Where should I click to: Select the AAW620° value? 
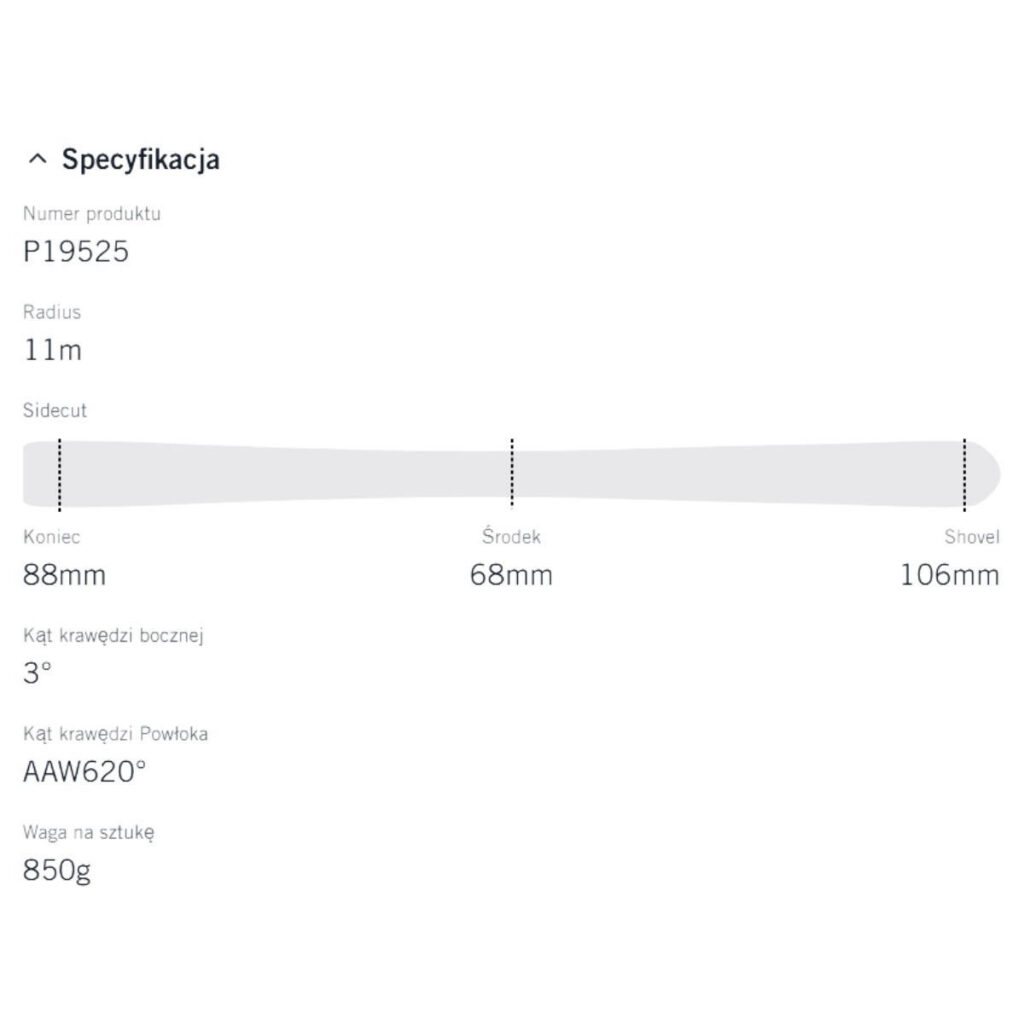(85, 771)
